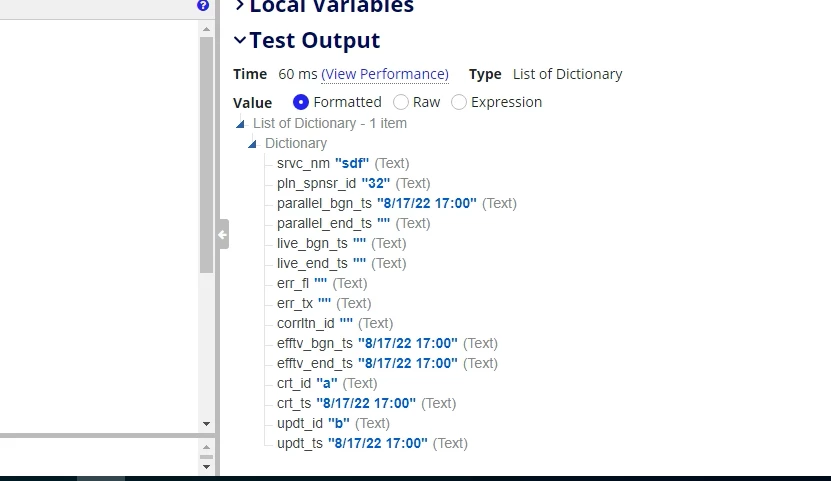This screenshot has height=481, width=831.
Task: Click the efftv_end_ts row
Action: pyautogui.click(x=387, y=363)
